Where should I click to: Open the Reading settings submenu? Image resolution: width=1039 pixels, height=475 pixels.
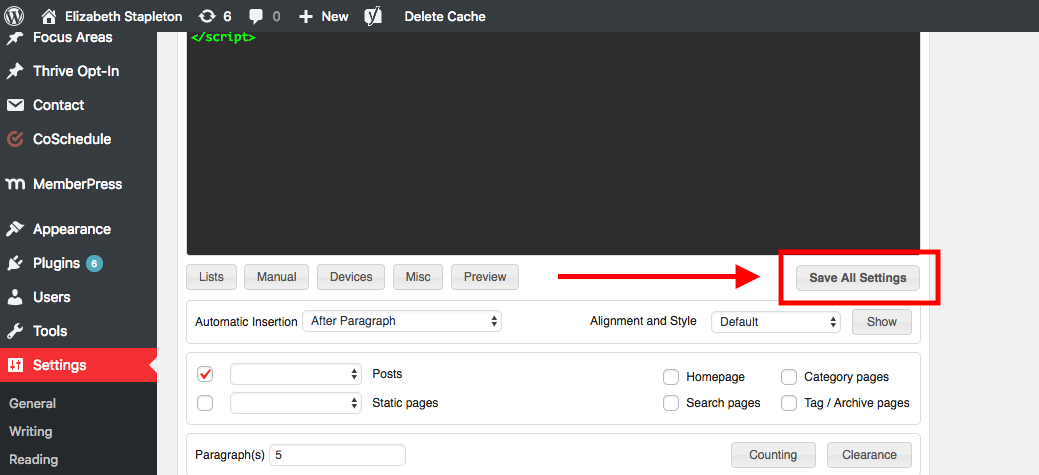34,459
